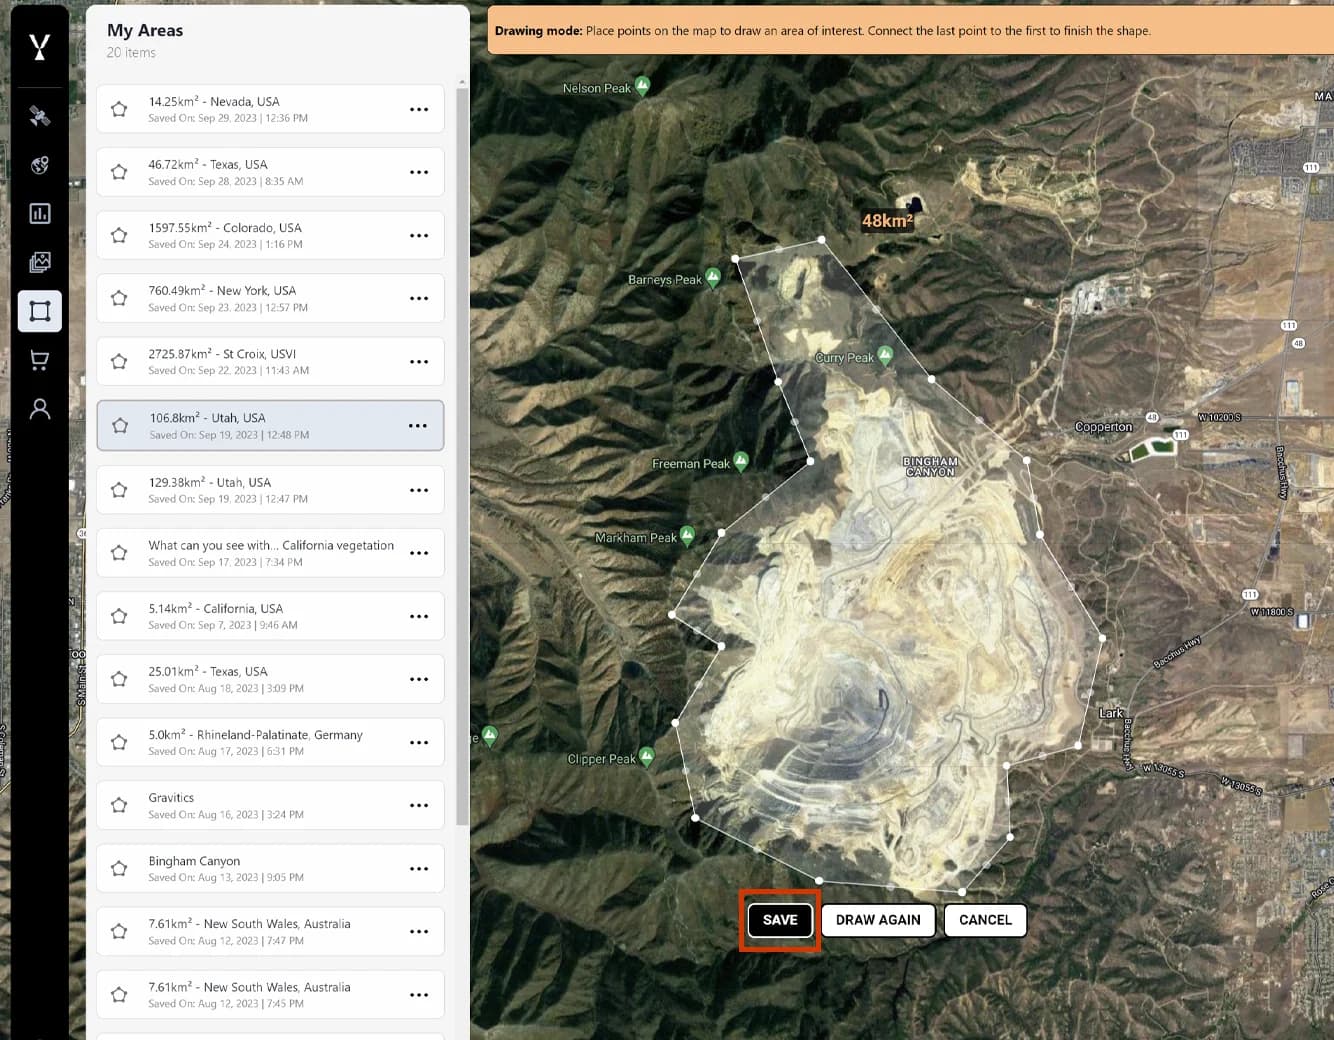Open the shopping cart icon
This screenshot has width=1334, height=1040.
click(x=40, y=360)
